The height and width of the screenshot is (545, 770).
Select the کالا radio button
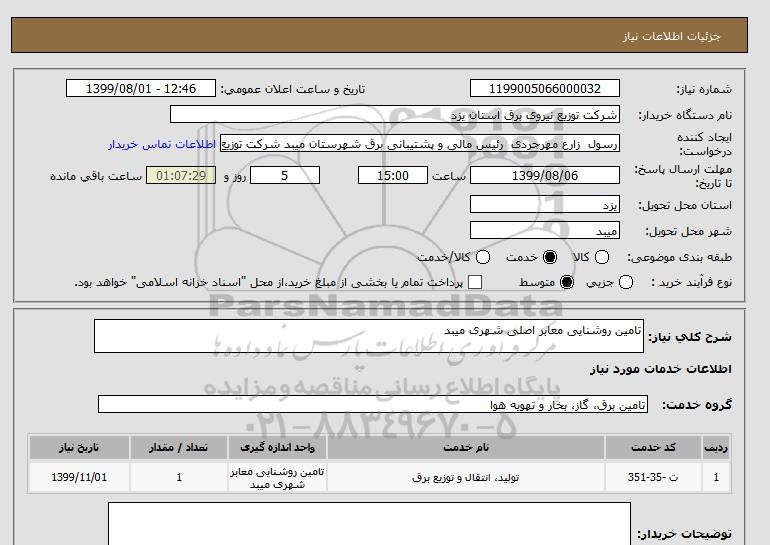point(602,257)
